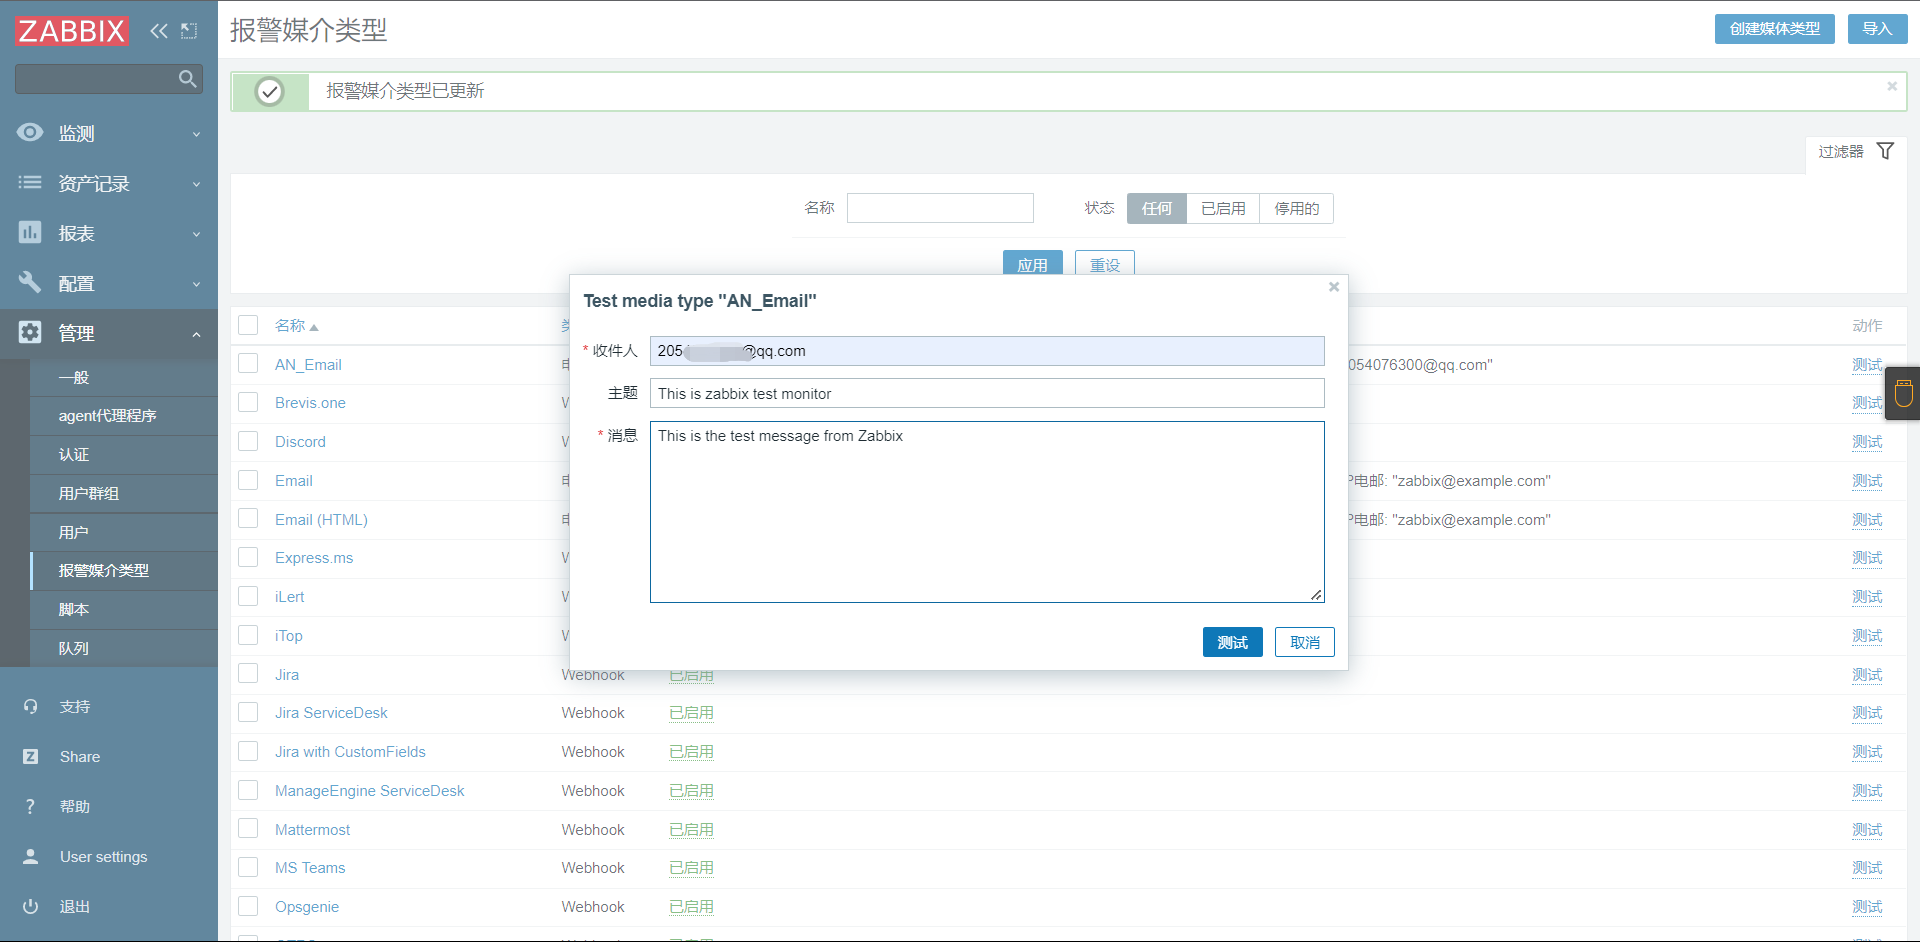Check the Jira ServiceDesk row checkbox
This screenshot has width=1920, height=942.
click(x=248, y=712)
